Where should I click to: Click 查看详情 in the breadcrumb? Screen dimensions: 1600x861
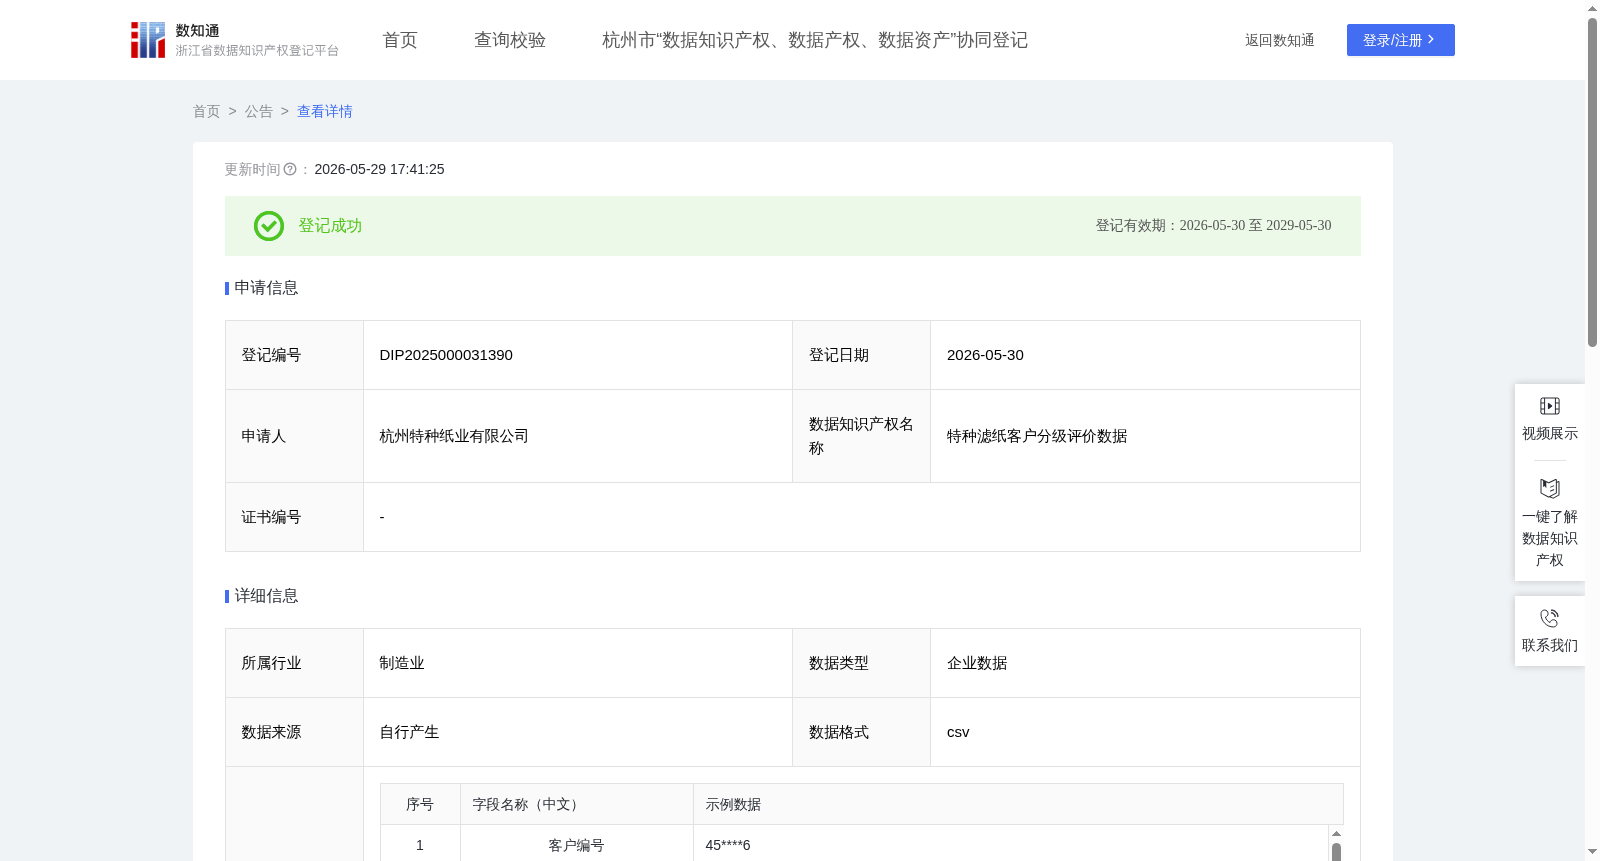(325, 112)
